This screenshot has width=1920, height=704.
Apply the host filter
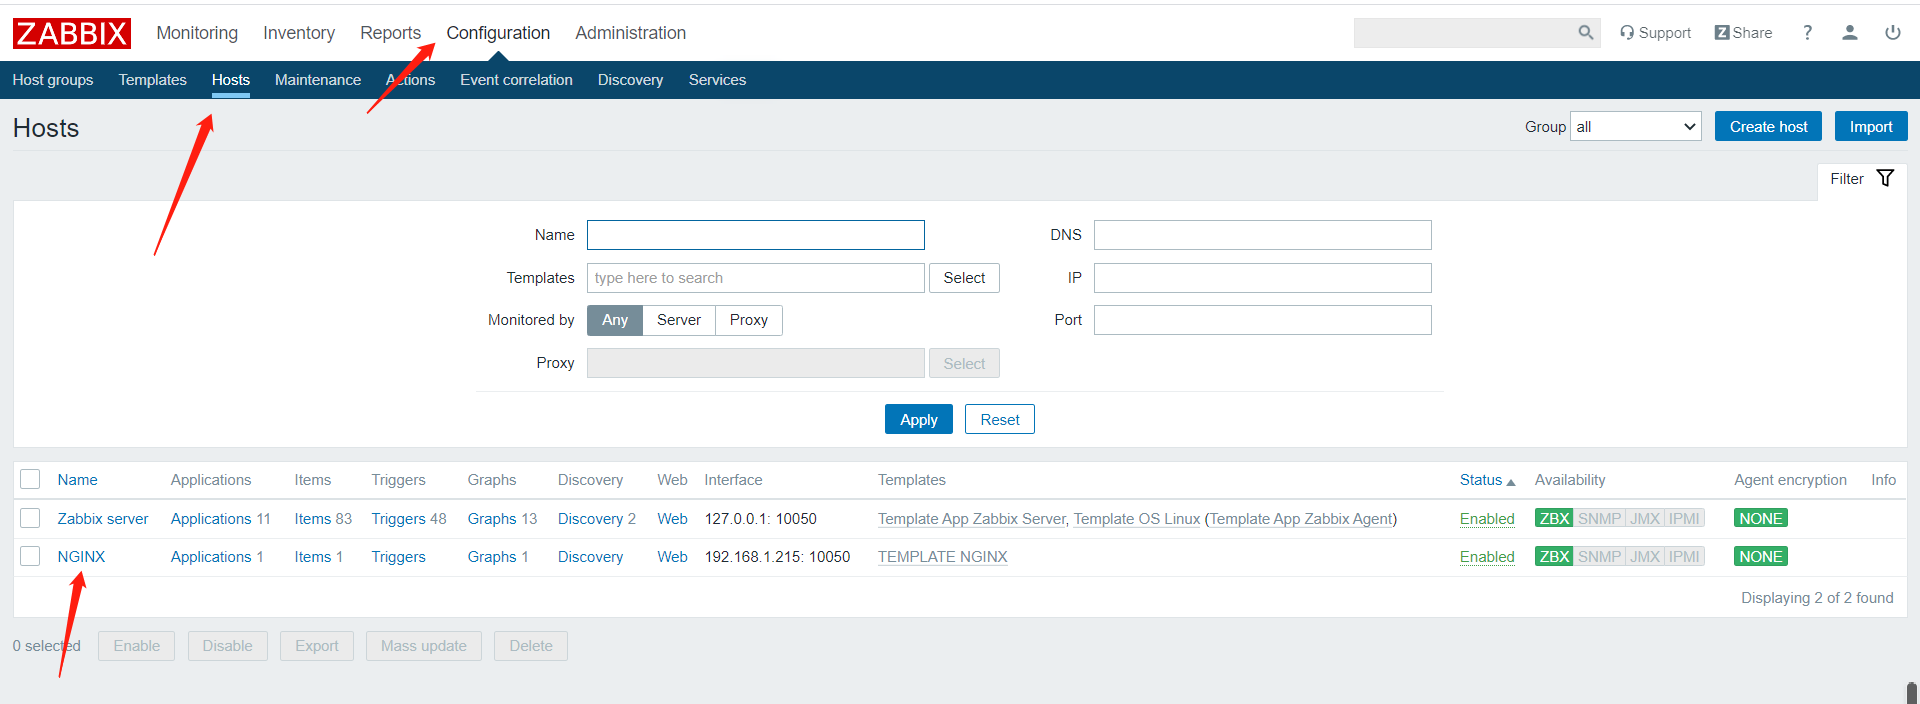click(x=919, y=420)
